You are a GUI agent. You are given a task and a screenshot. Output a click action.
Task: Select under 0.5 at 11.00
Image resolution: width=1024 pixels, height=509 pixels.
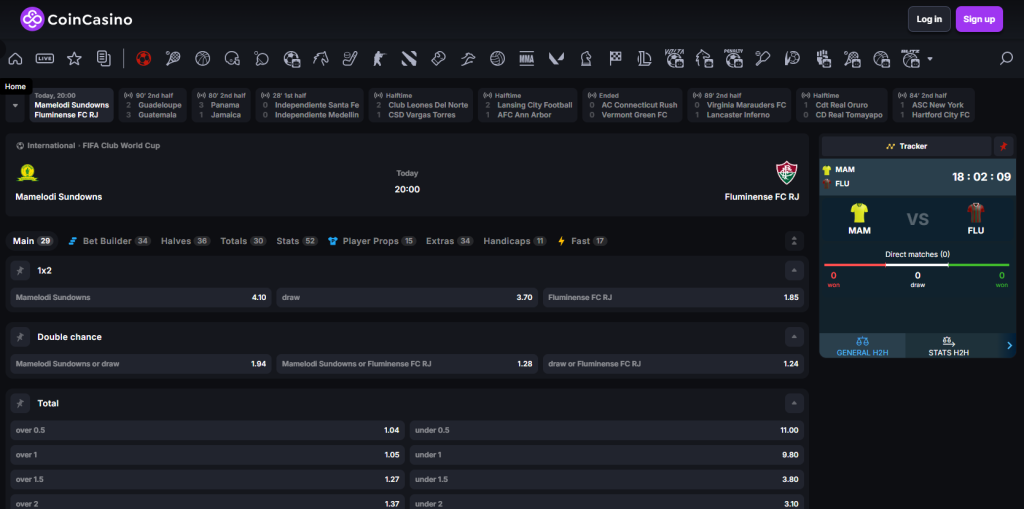(x=607, y=430)
